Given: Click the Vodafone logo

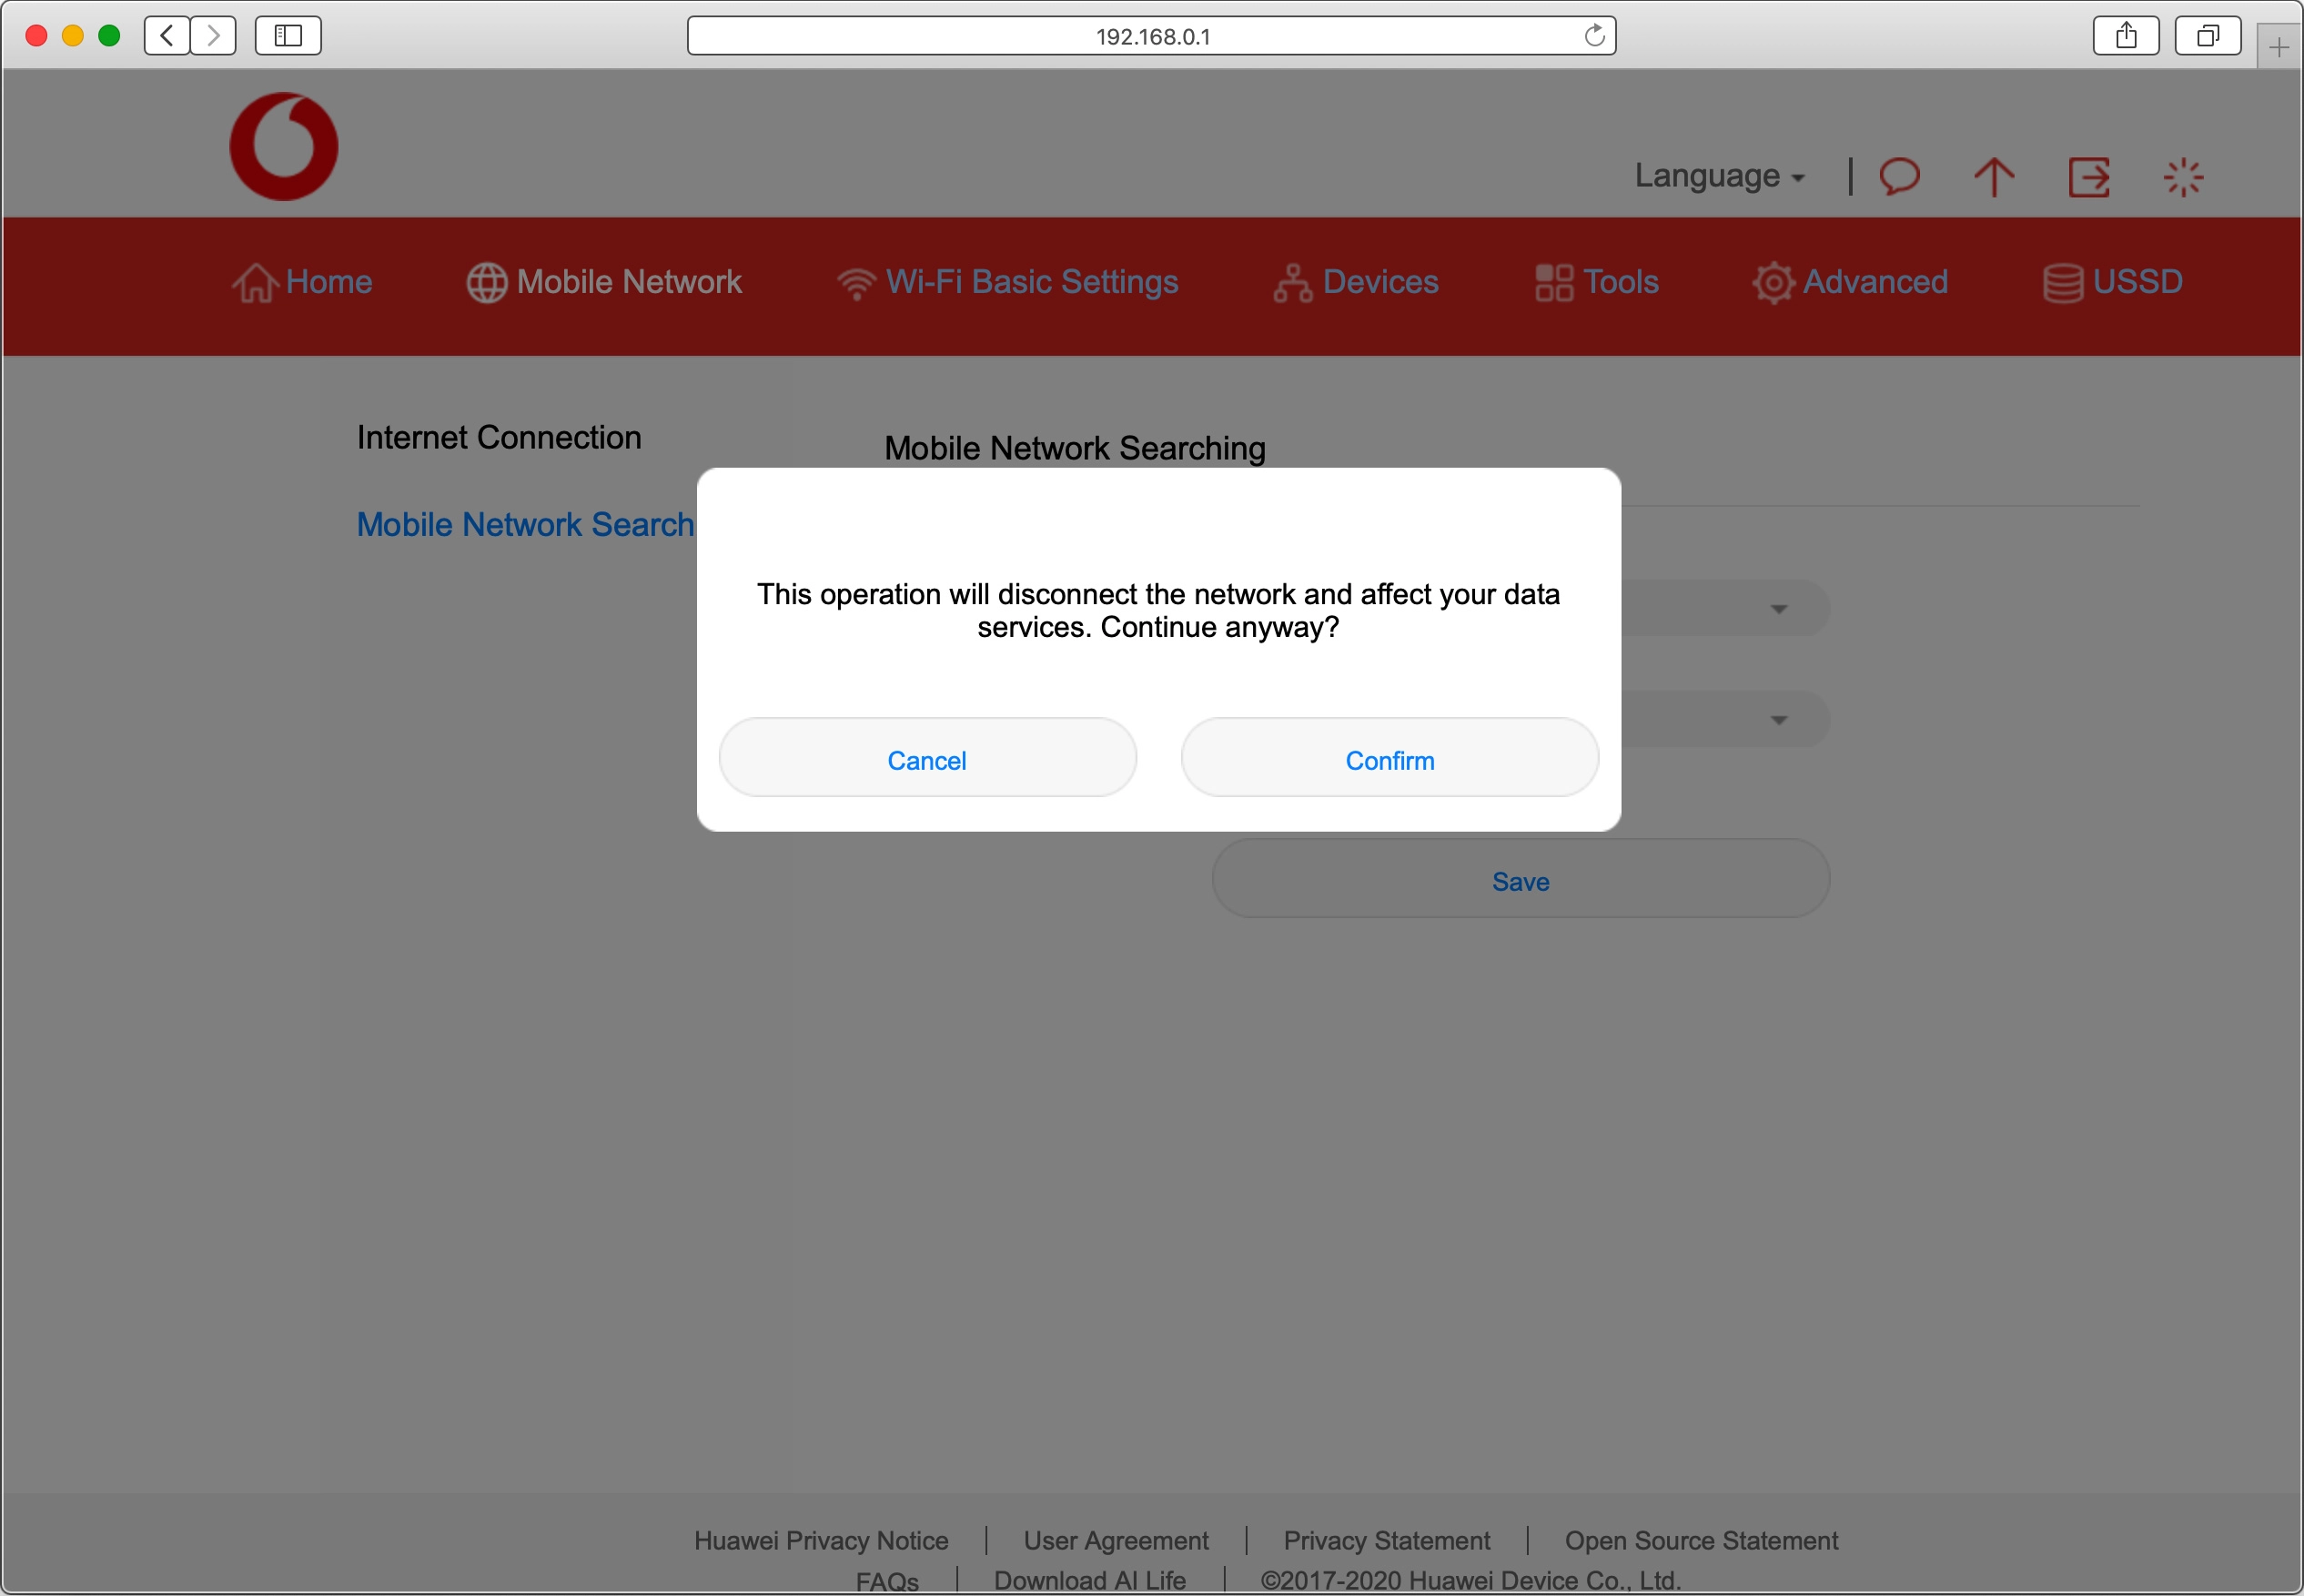Looking at the screenshot, I should (x=283, y=146).
